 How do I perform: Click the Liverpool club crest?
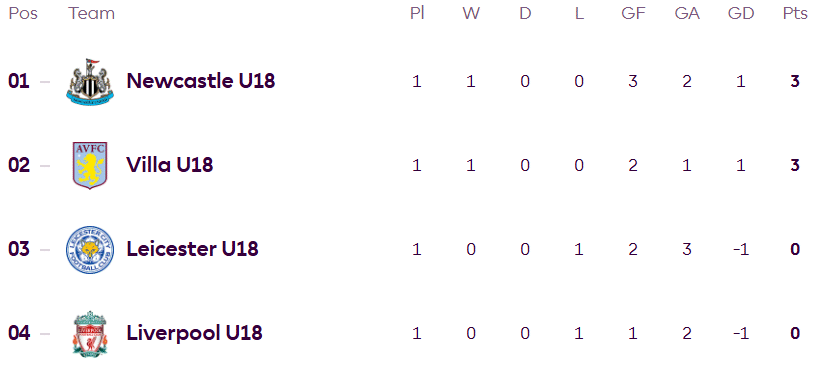(90, 333)
